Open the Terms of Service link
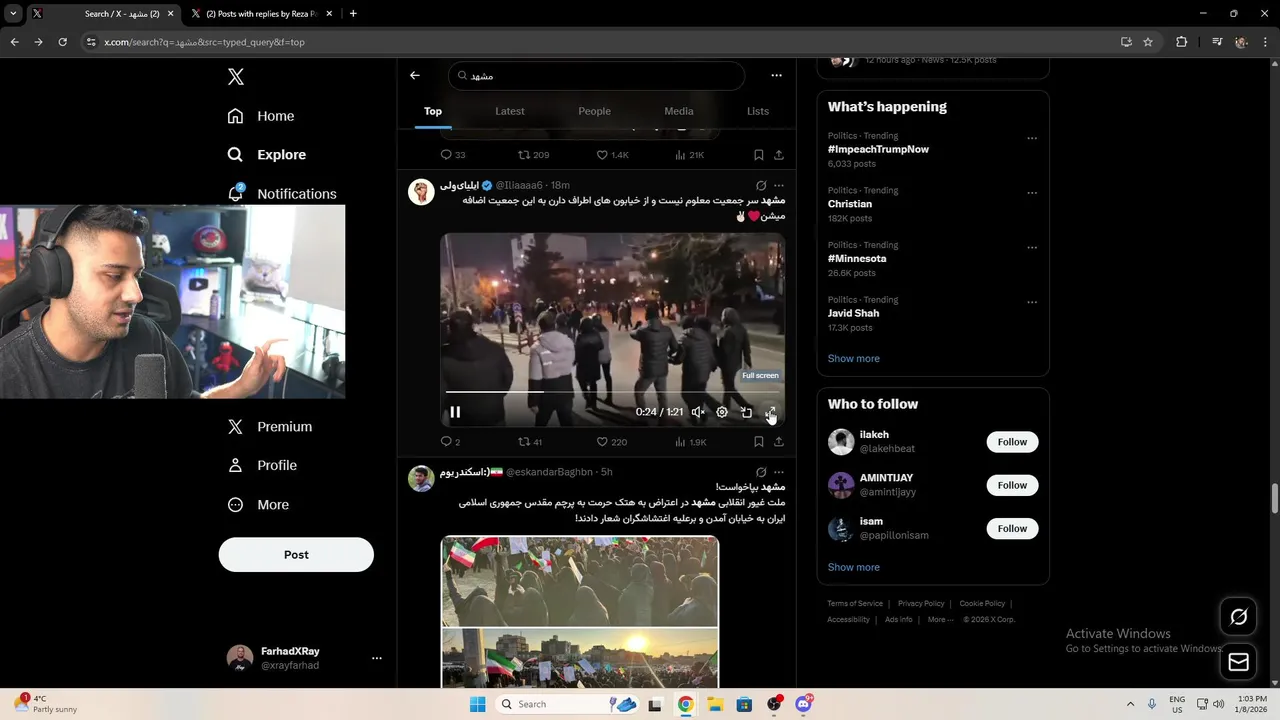Screen dimensions: 1280x720 click(855, 604)
